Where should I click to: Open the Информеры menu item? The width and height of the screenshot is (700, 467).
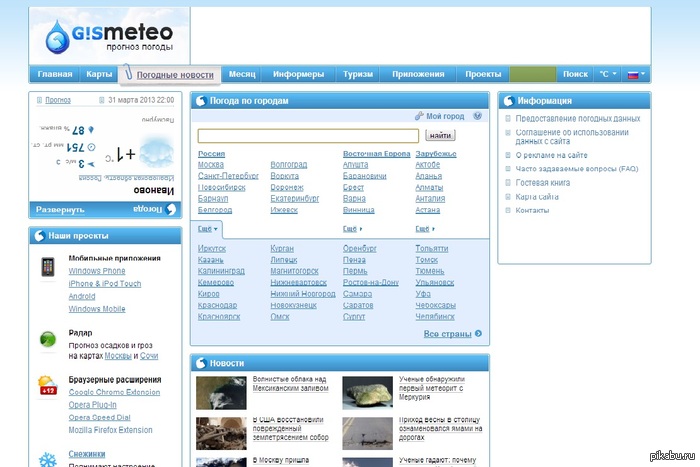(298, 74)
